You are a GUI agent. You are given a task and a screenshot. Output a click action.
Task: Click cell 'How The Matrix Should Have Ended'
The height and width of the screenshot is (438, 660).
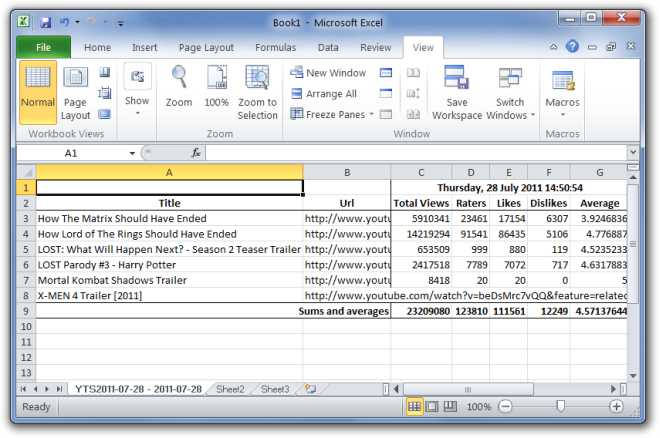[x=169, y=219]
